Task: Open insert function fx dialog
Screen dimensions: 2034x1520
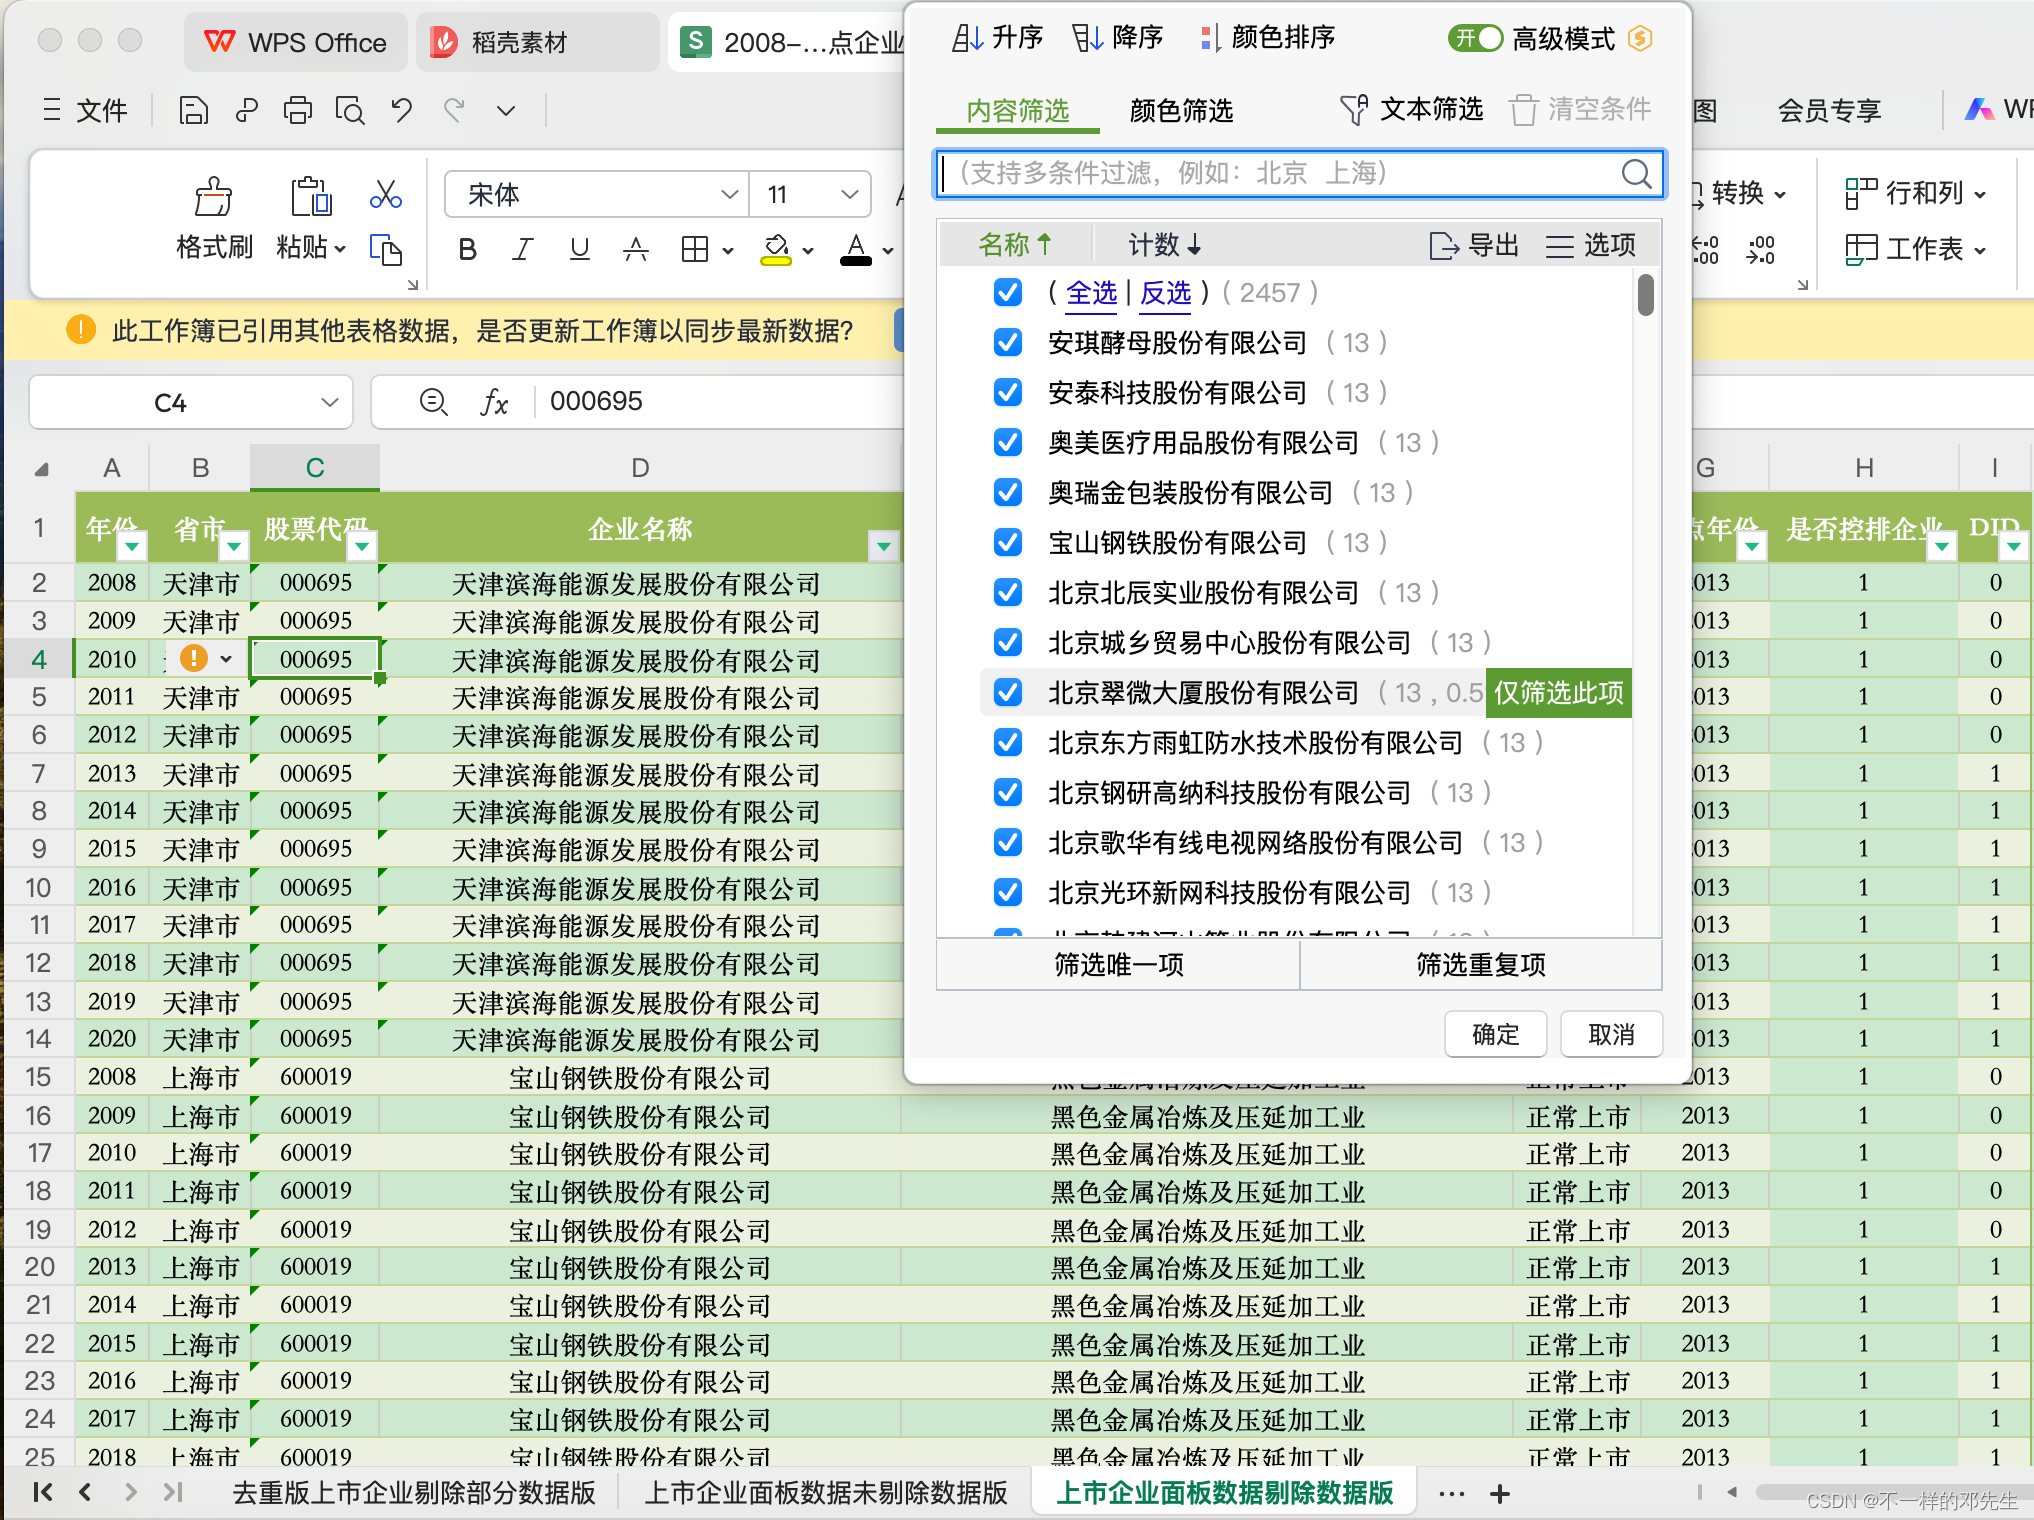Action: coord(494,402)
